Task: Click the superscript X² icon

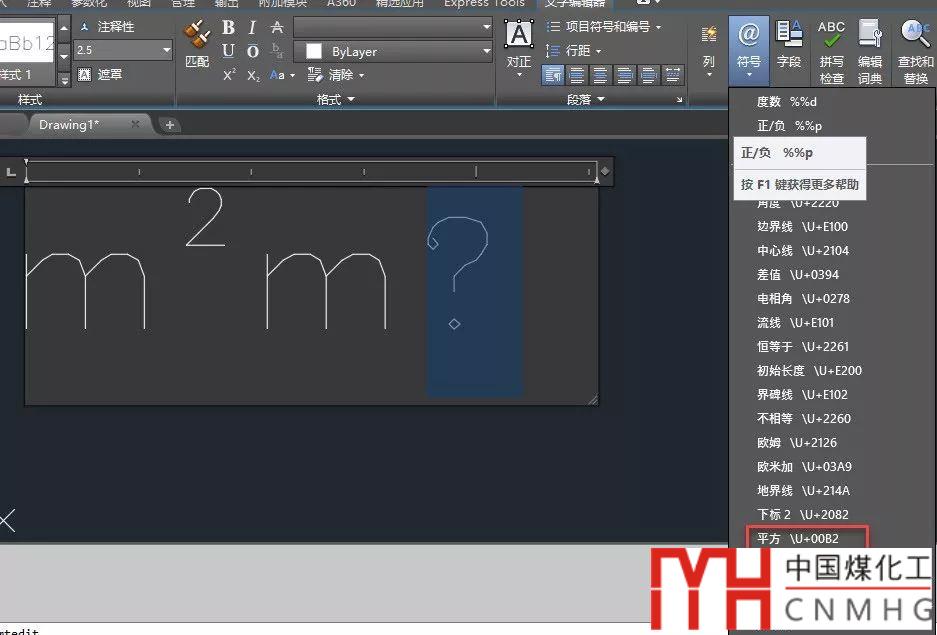Action: [x=230, y=75]
